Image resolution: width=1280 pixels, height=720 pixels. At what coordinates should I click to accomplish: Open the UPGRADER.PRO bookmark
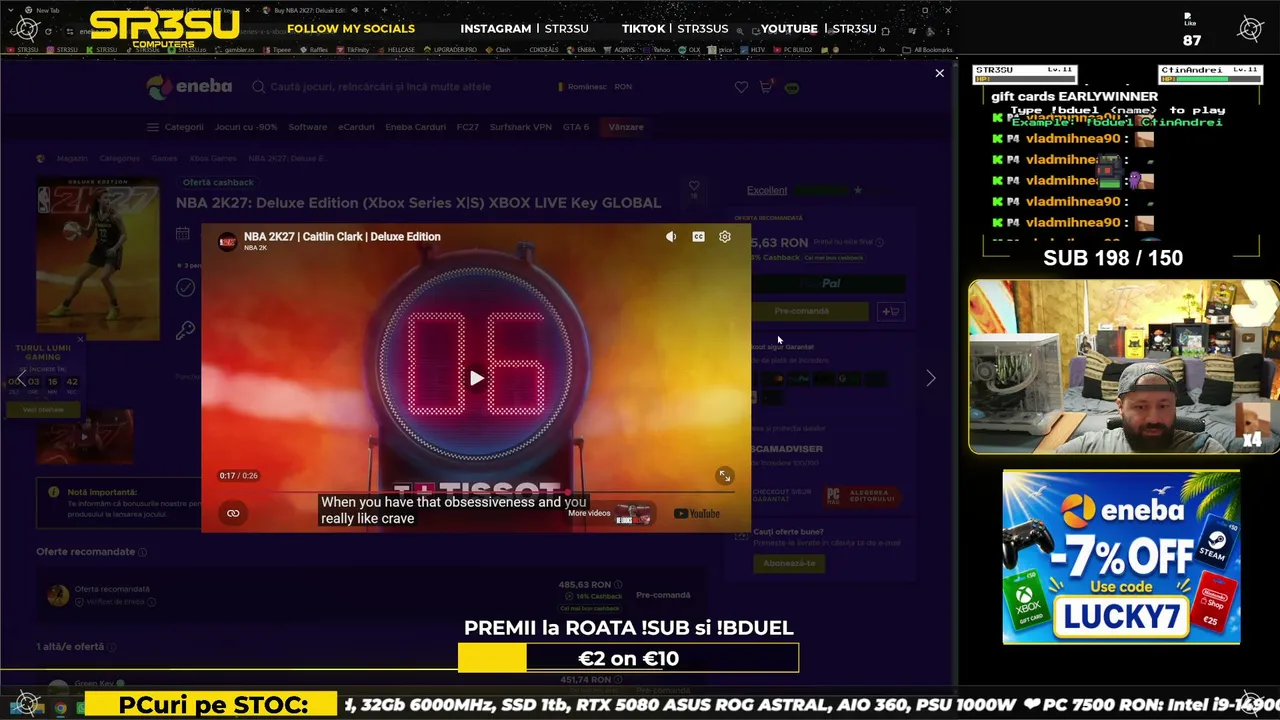450,49
